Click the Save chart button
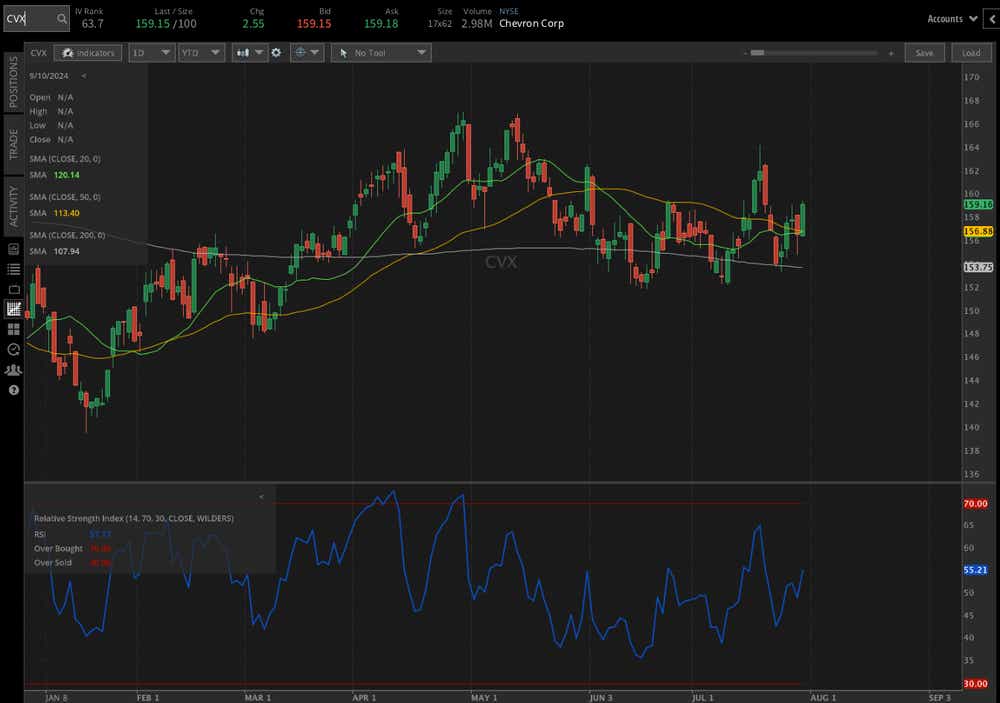The image size is (1000, 703). [924, 53]
